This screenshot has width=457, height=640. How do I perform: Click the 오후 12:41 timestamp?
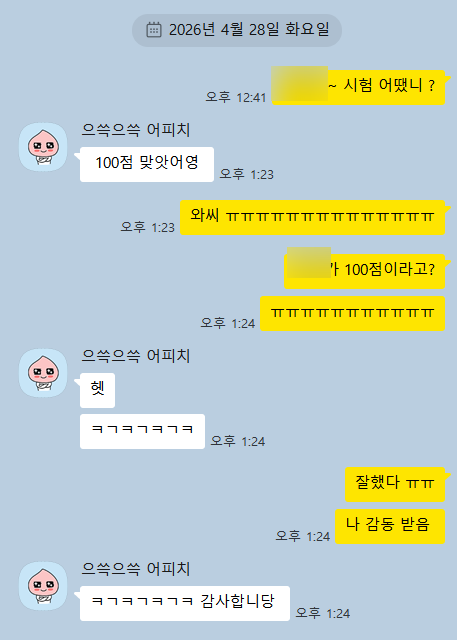pos(236,97)
